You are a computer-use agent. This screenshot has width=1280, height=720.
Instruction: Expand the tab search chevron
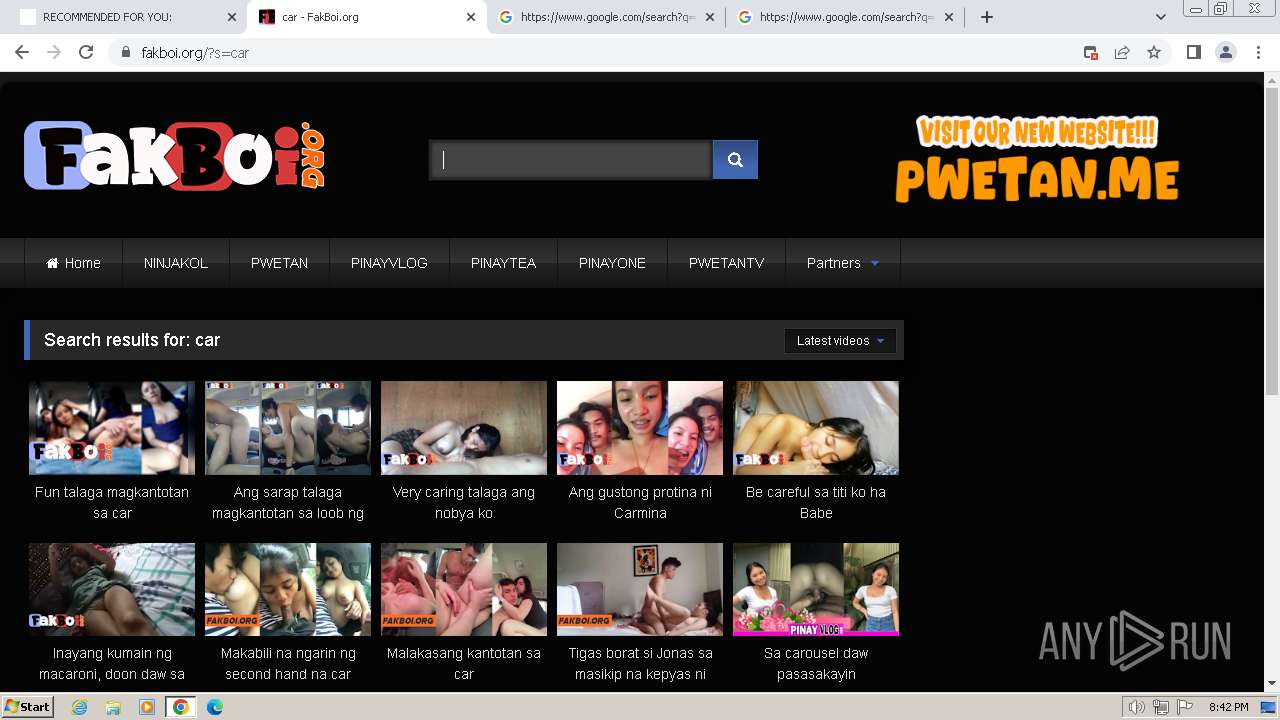coord(1161,17)
